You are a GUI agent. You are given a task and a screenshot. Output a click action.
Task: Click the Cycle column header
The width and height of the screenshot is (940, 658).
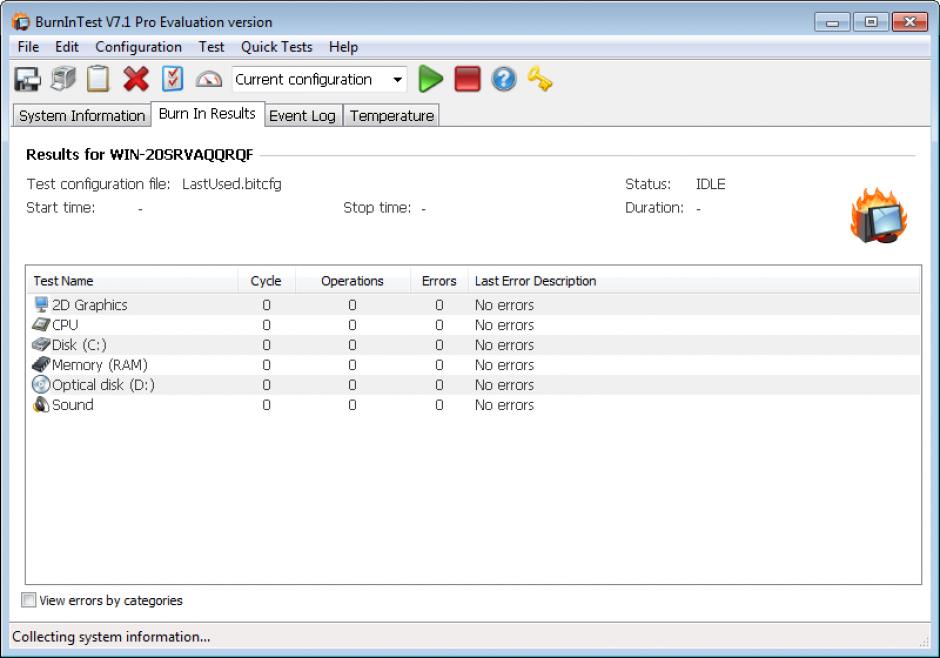[266, 280]
